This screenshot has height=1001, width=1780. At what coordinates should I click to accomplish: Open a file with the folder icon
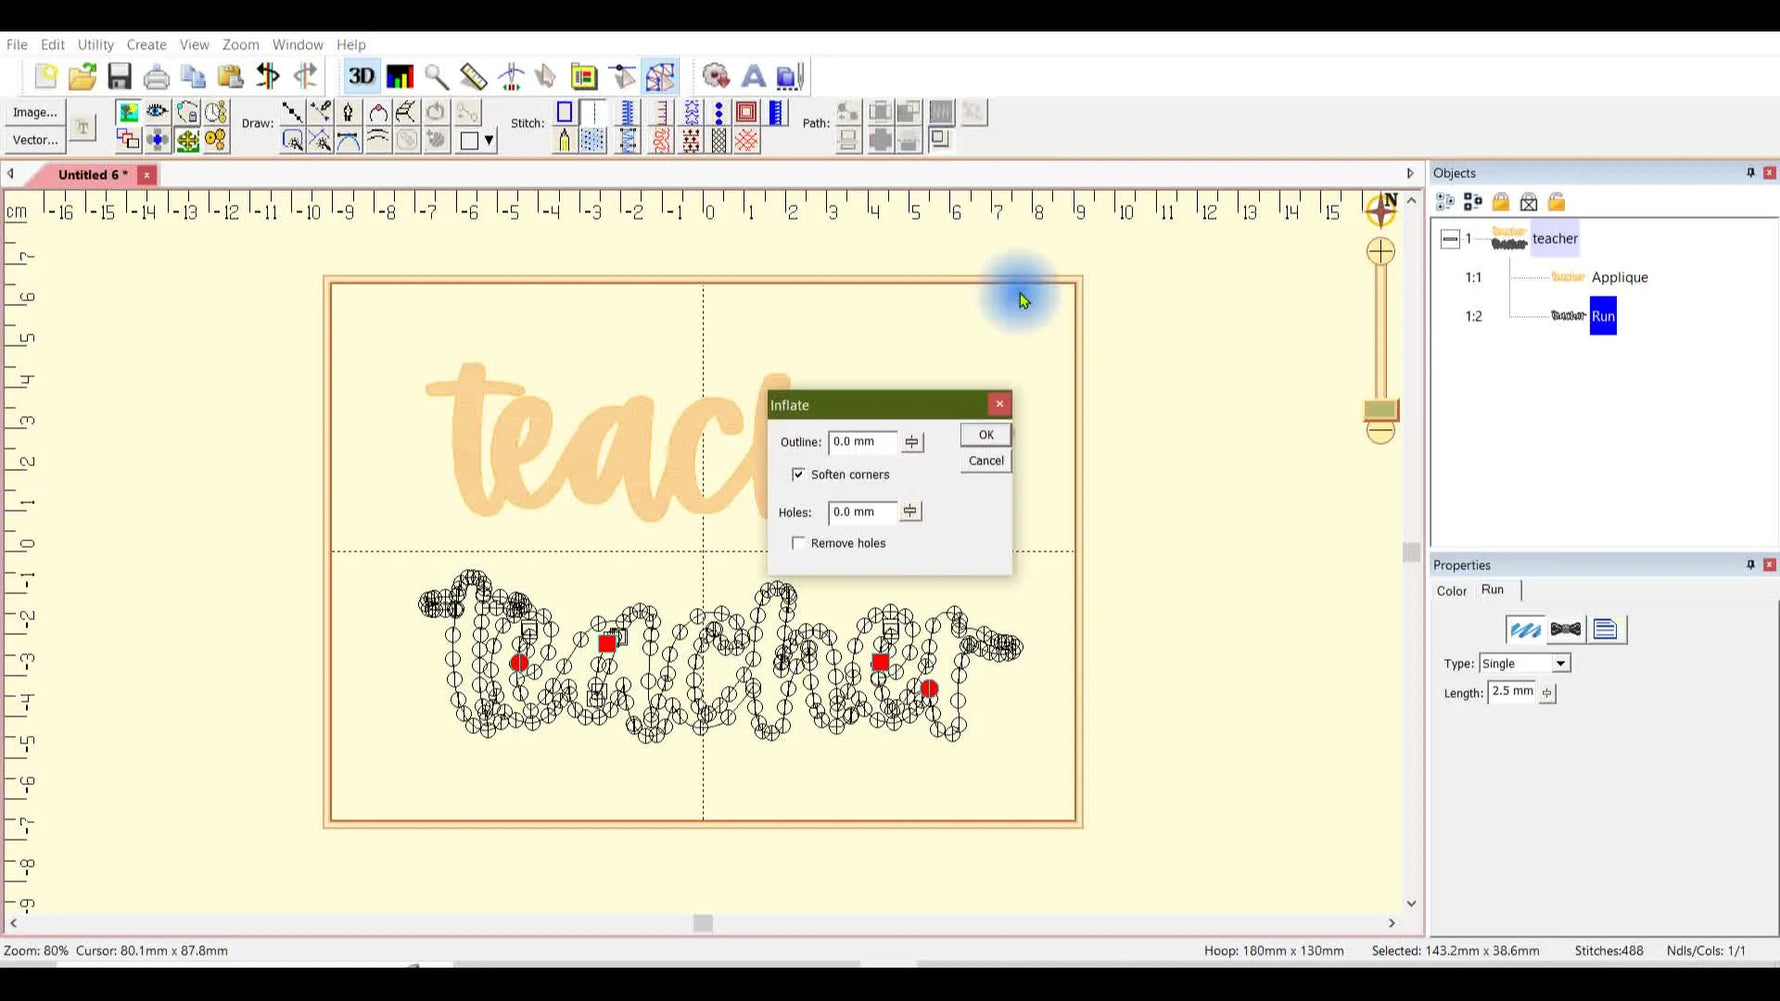pos(82,76)
